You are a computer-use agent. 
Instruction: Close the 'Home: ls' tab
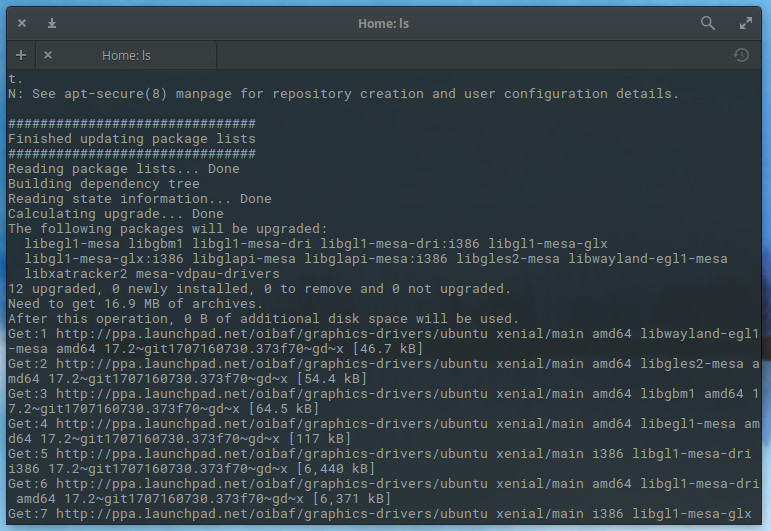[48, 55]
